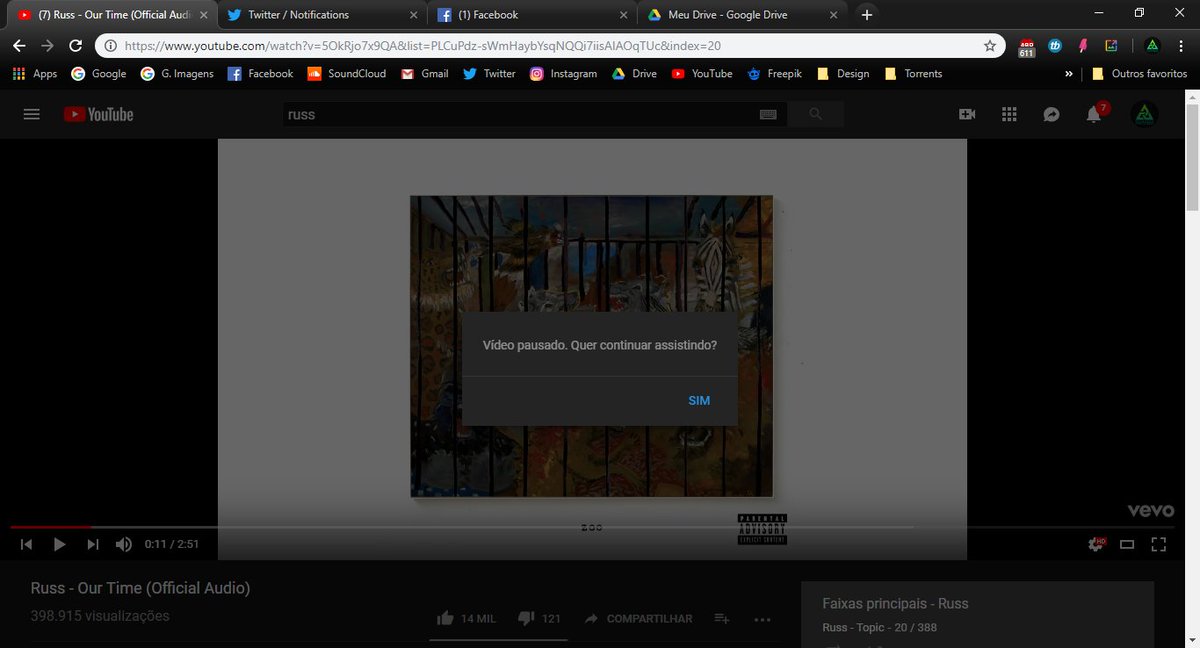The height and width of the screenshot is (648, 1200).
Task: Go to previous track in player
Action: point(27,544)
